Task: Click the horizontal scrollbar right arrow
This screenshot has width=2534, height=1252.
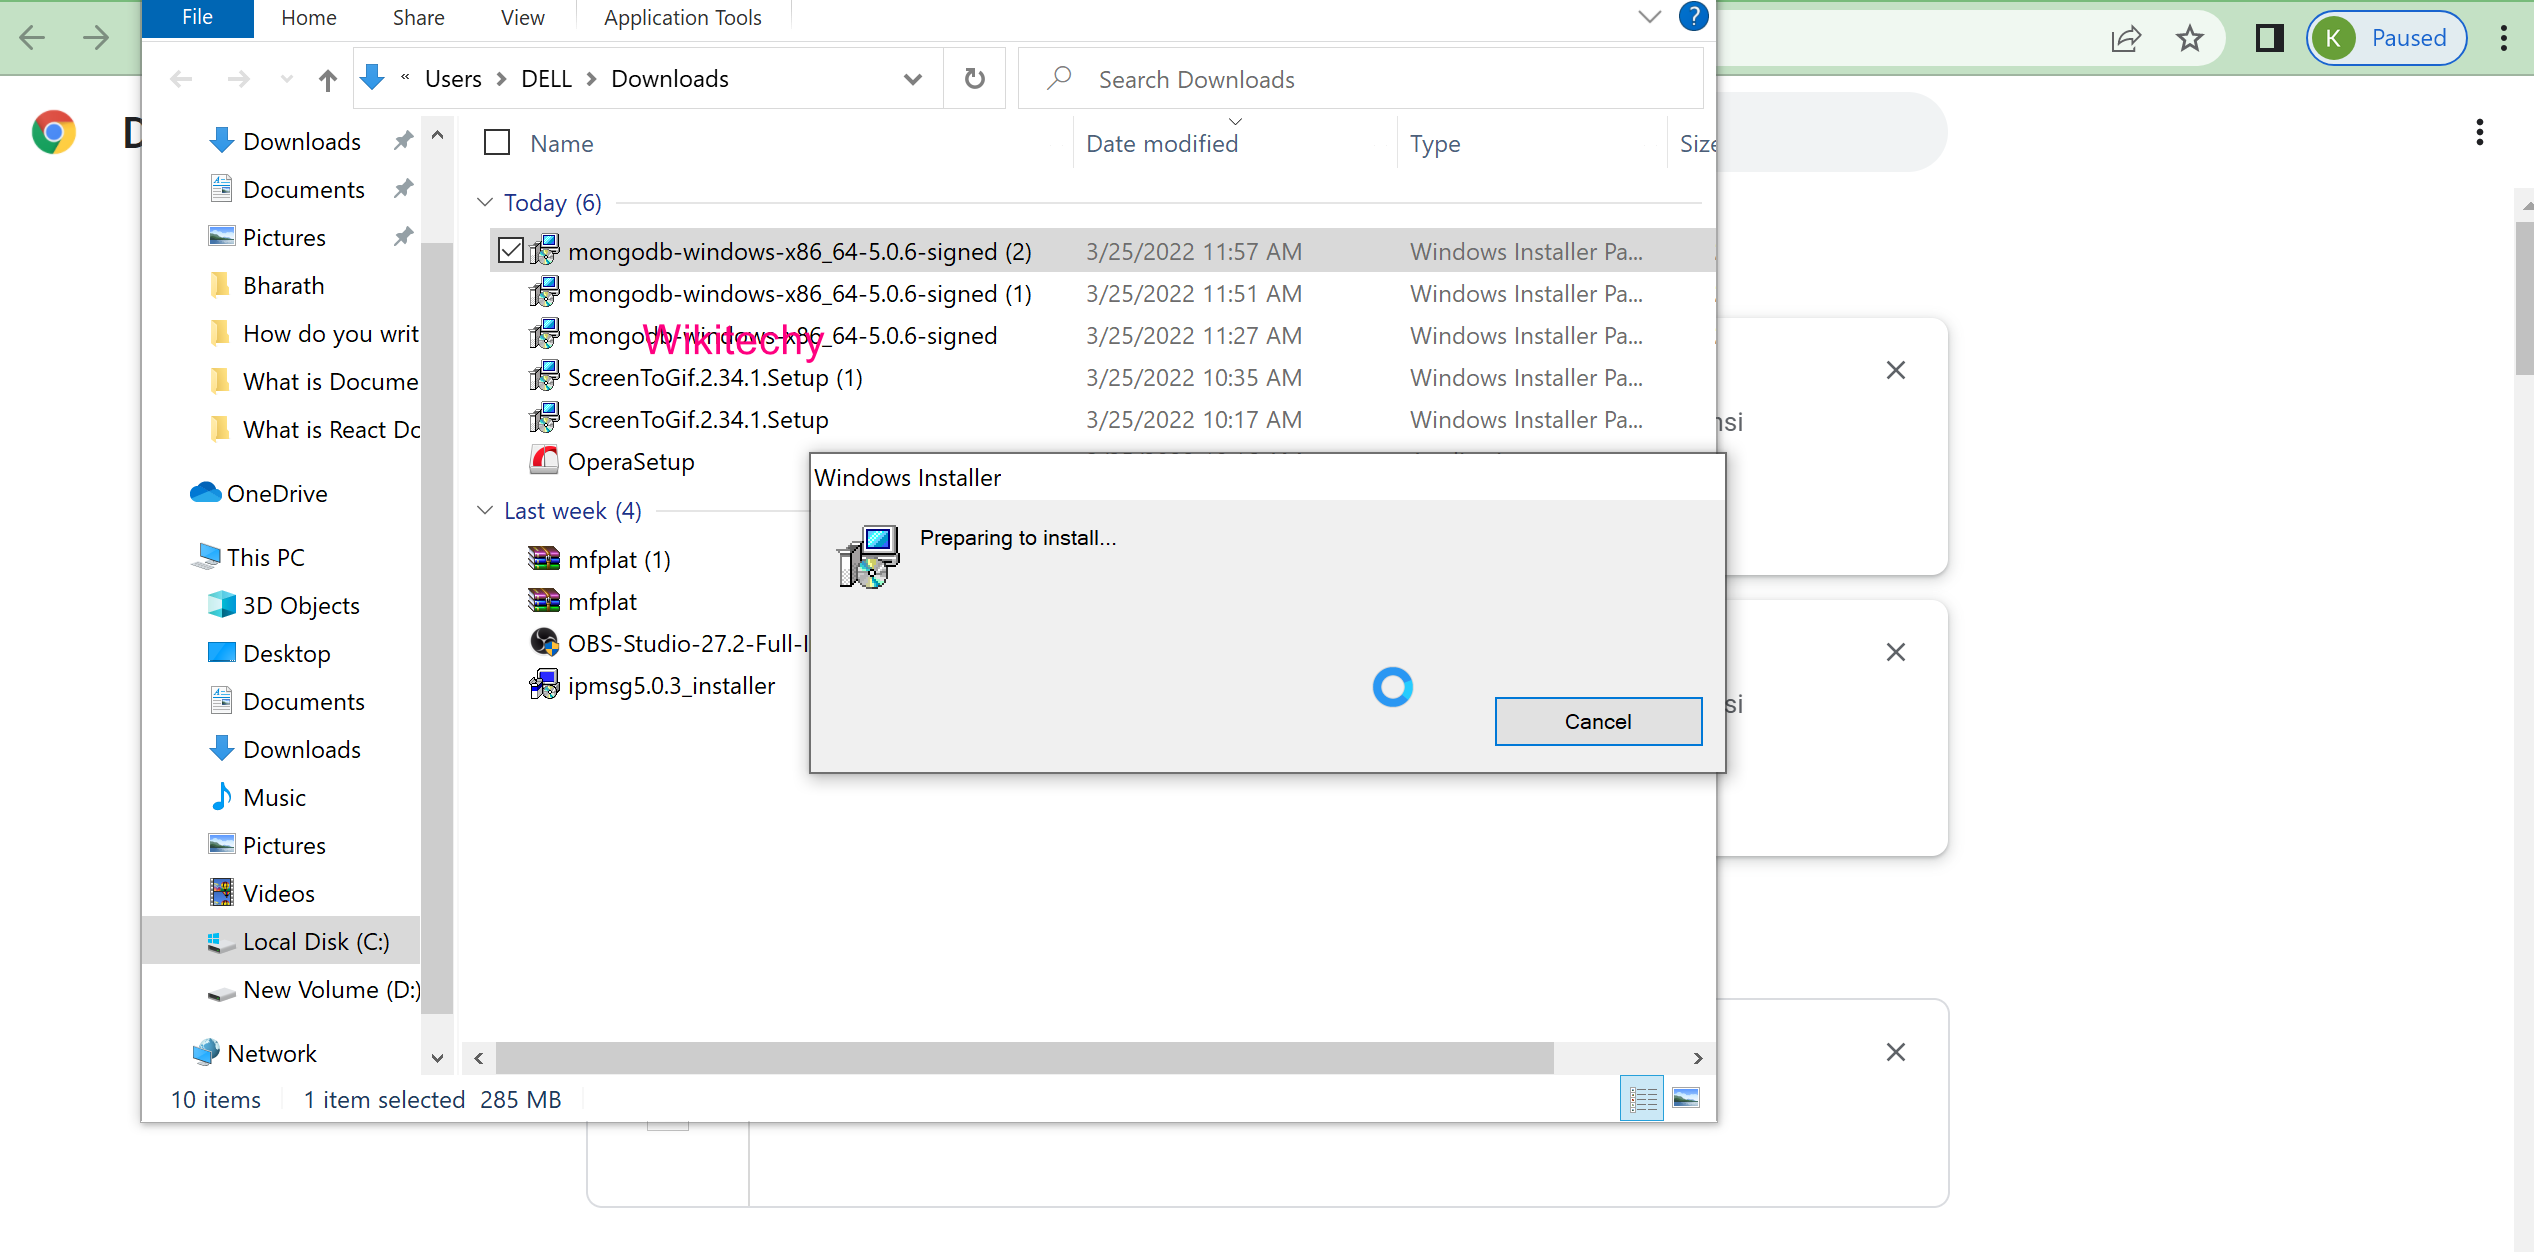Action: click(1697, 1057)
